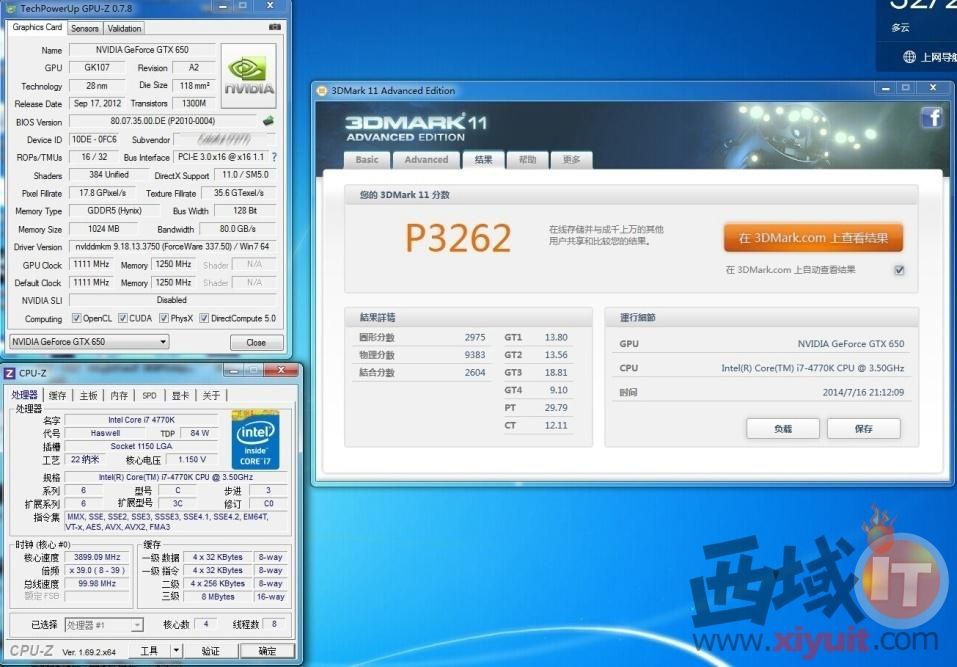Click the GPU-Z title bar app icon

(x=11, y=9)
